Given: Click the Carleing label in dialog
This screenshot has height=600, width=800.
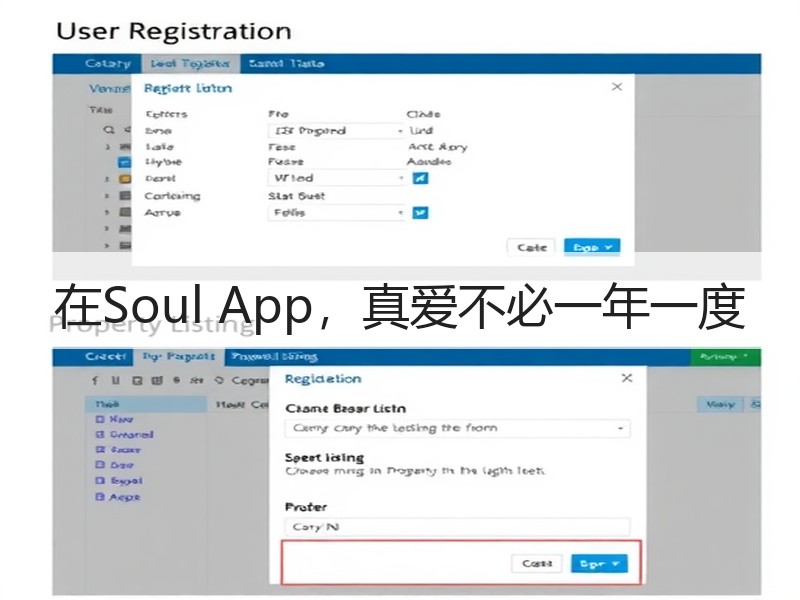Looking at the screenshot, I should point(172,196).
